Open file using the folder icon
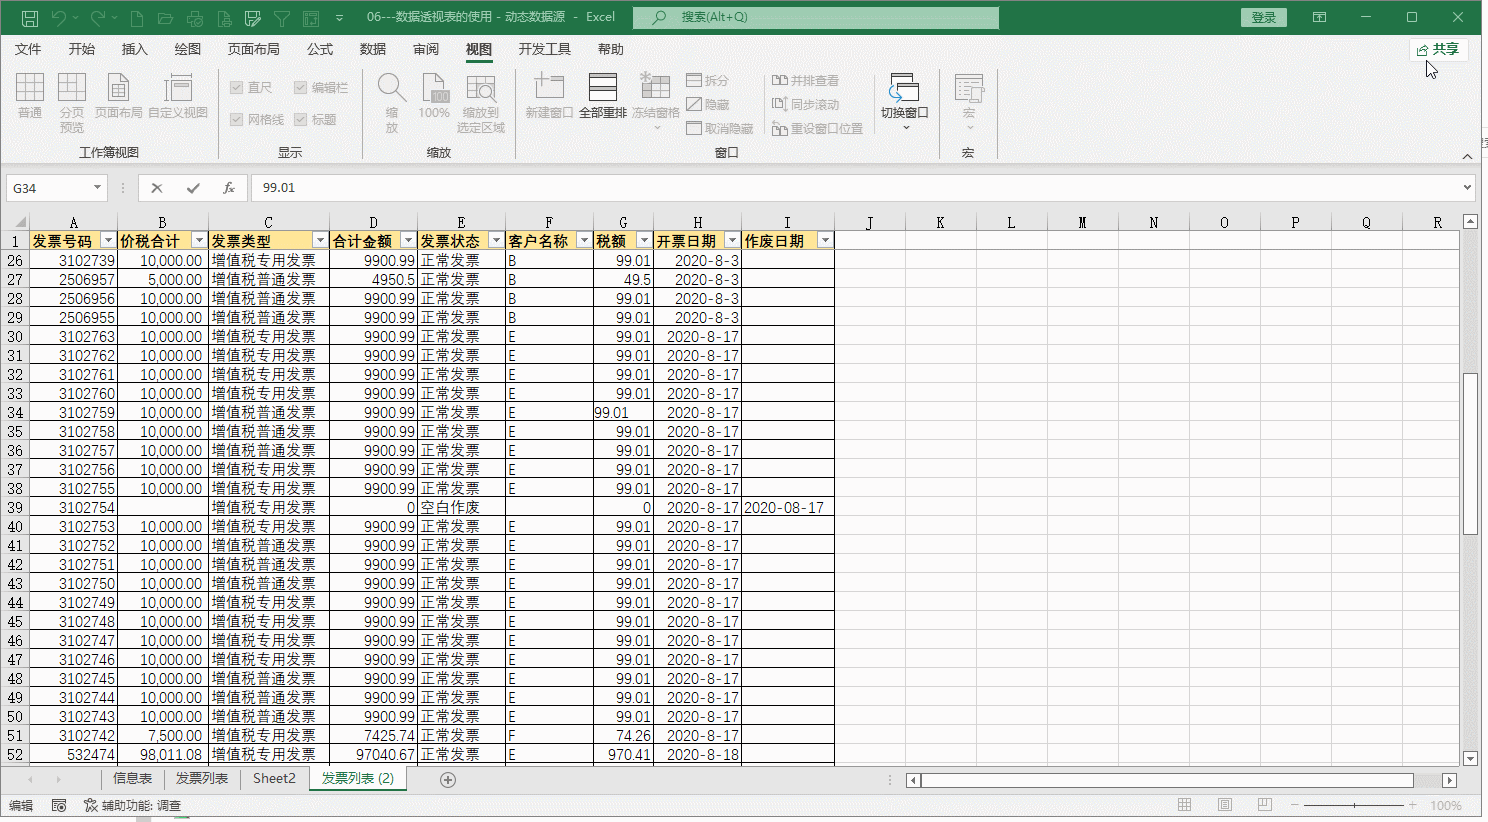The image size is (1488, 822). (166, 18)
